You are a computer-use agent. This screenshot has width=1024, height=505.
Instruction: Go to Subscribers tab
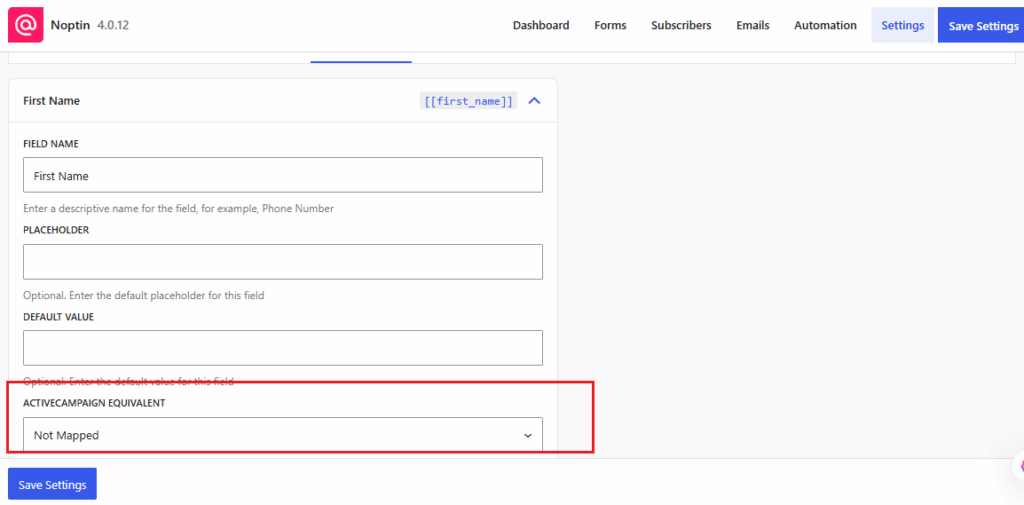point(681,25)
